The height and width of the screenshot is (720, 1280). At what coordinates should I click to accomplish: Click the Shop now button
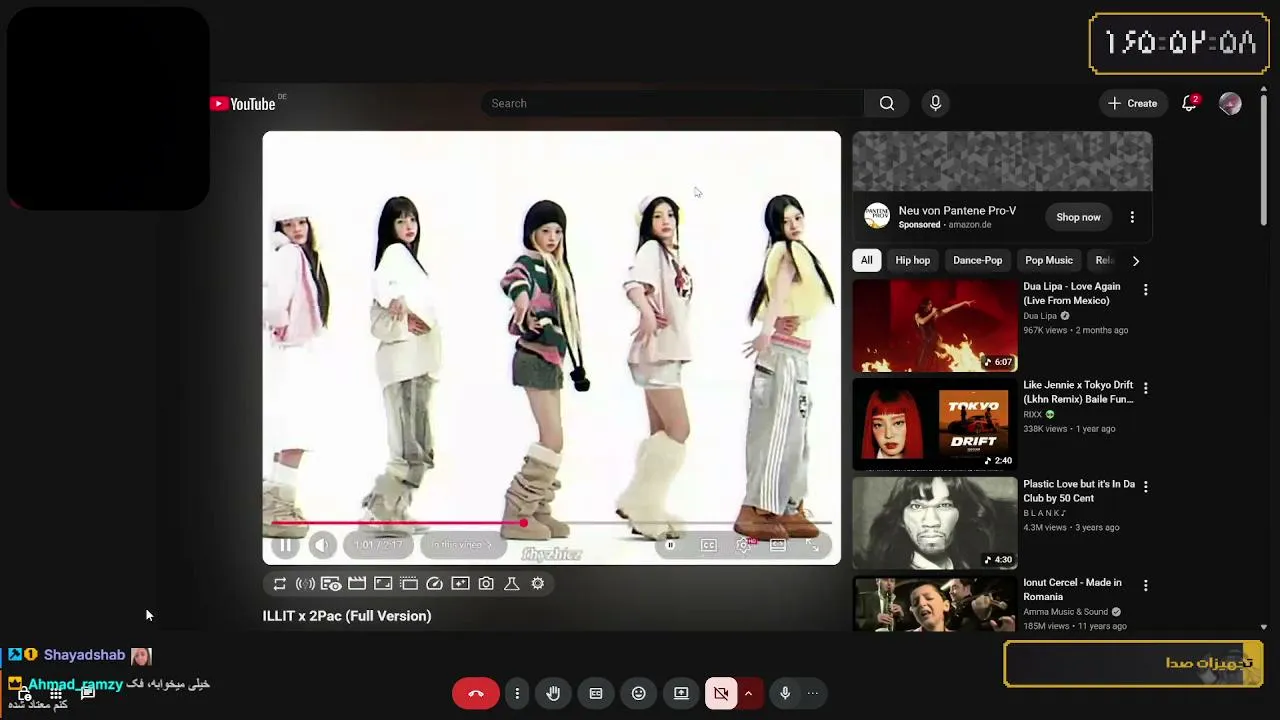pyautogui.click(x=1079, y=217)
